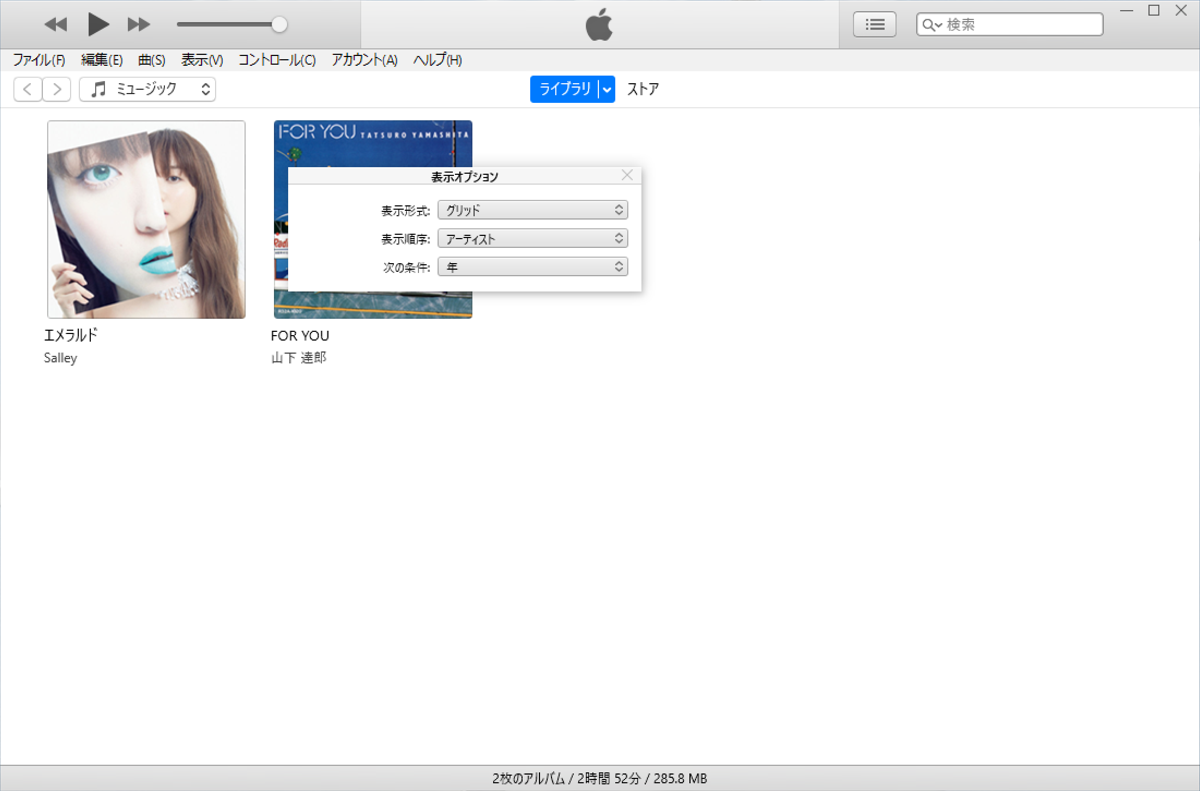Screen dimensions: 1200x791
Task: Click the volume slider knob
Action: 280,24
